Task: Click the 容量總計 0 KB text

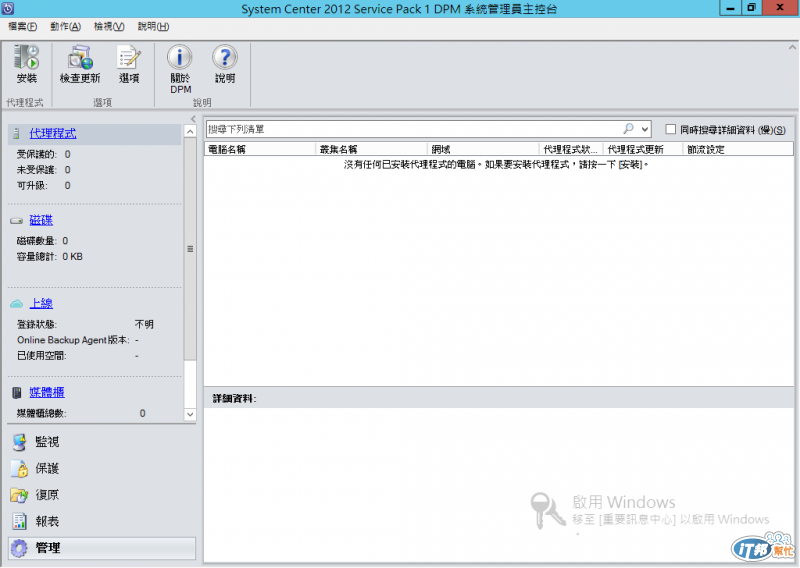Action: [49, 257]
